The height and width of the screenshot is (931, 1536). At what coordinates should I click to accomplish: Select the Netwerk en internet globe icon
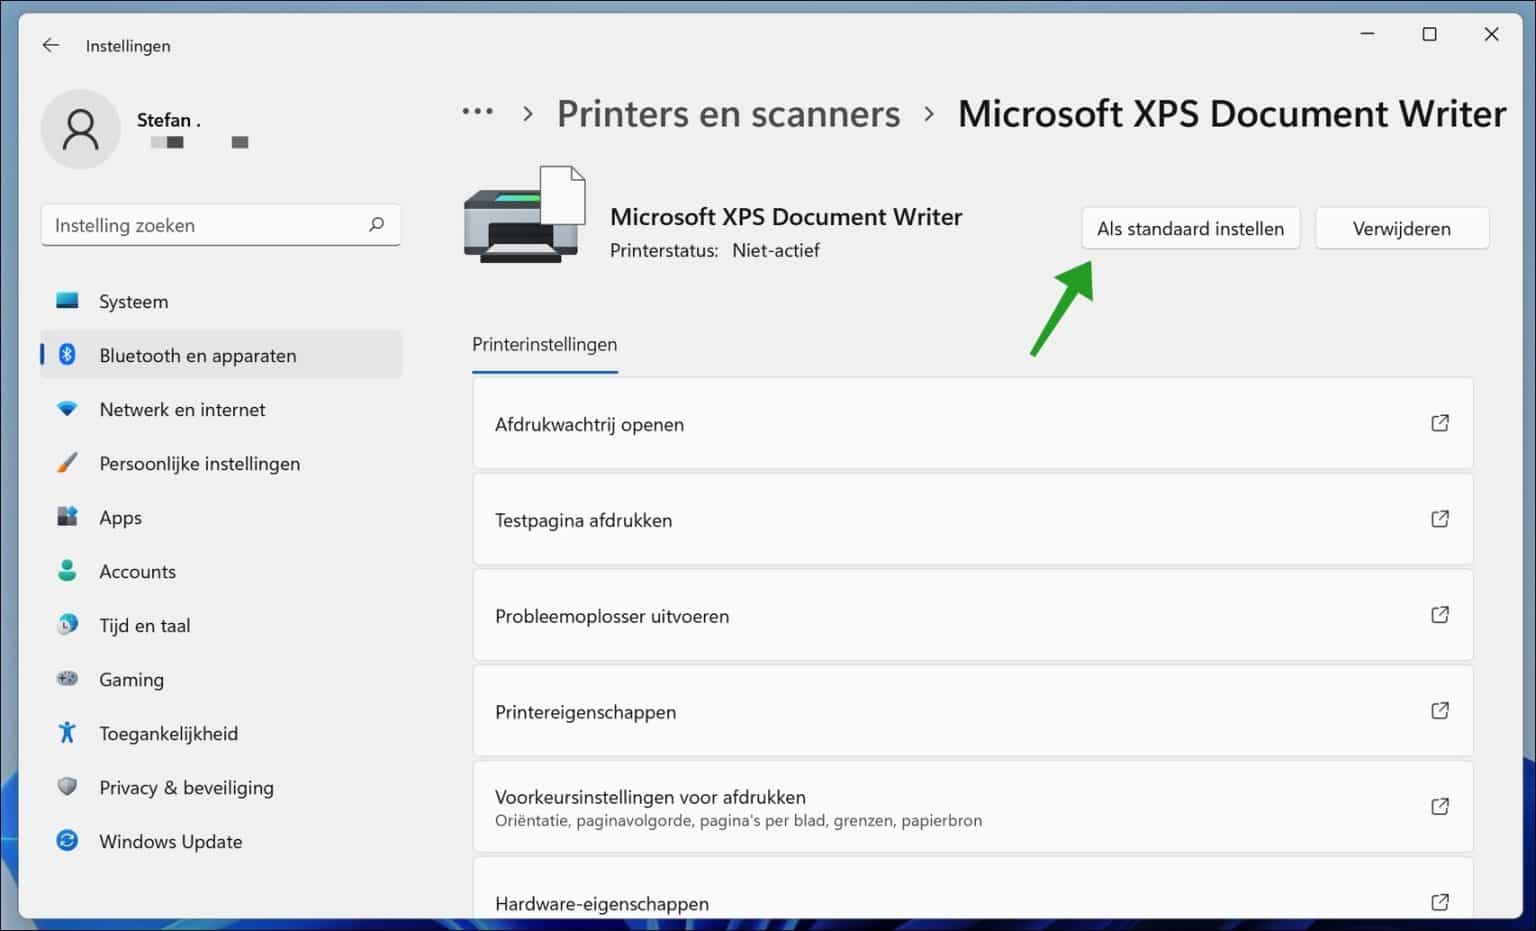[x=66, y=409]
